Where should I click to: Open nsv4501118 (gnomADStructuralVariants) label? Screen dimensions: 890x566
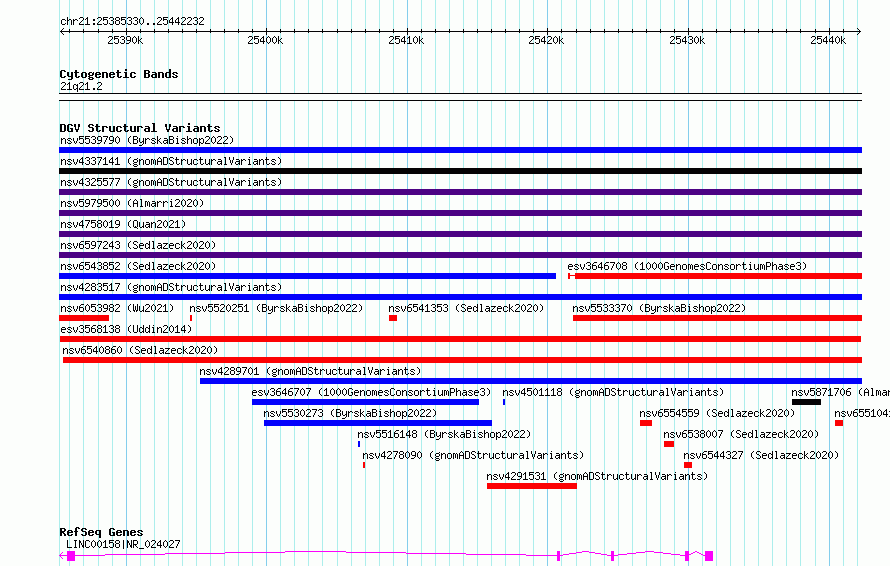613,392
